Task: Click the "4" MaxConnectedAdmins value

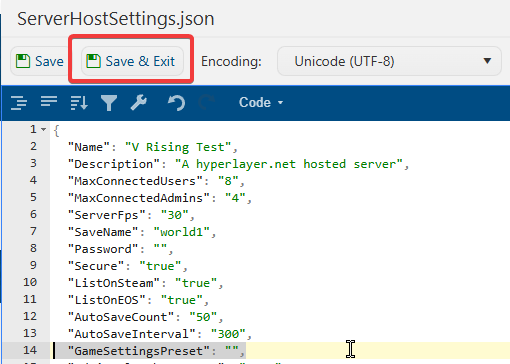Action: pyautogui.click(x=235, y=198)
